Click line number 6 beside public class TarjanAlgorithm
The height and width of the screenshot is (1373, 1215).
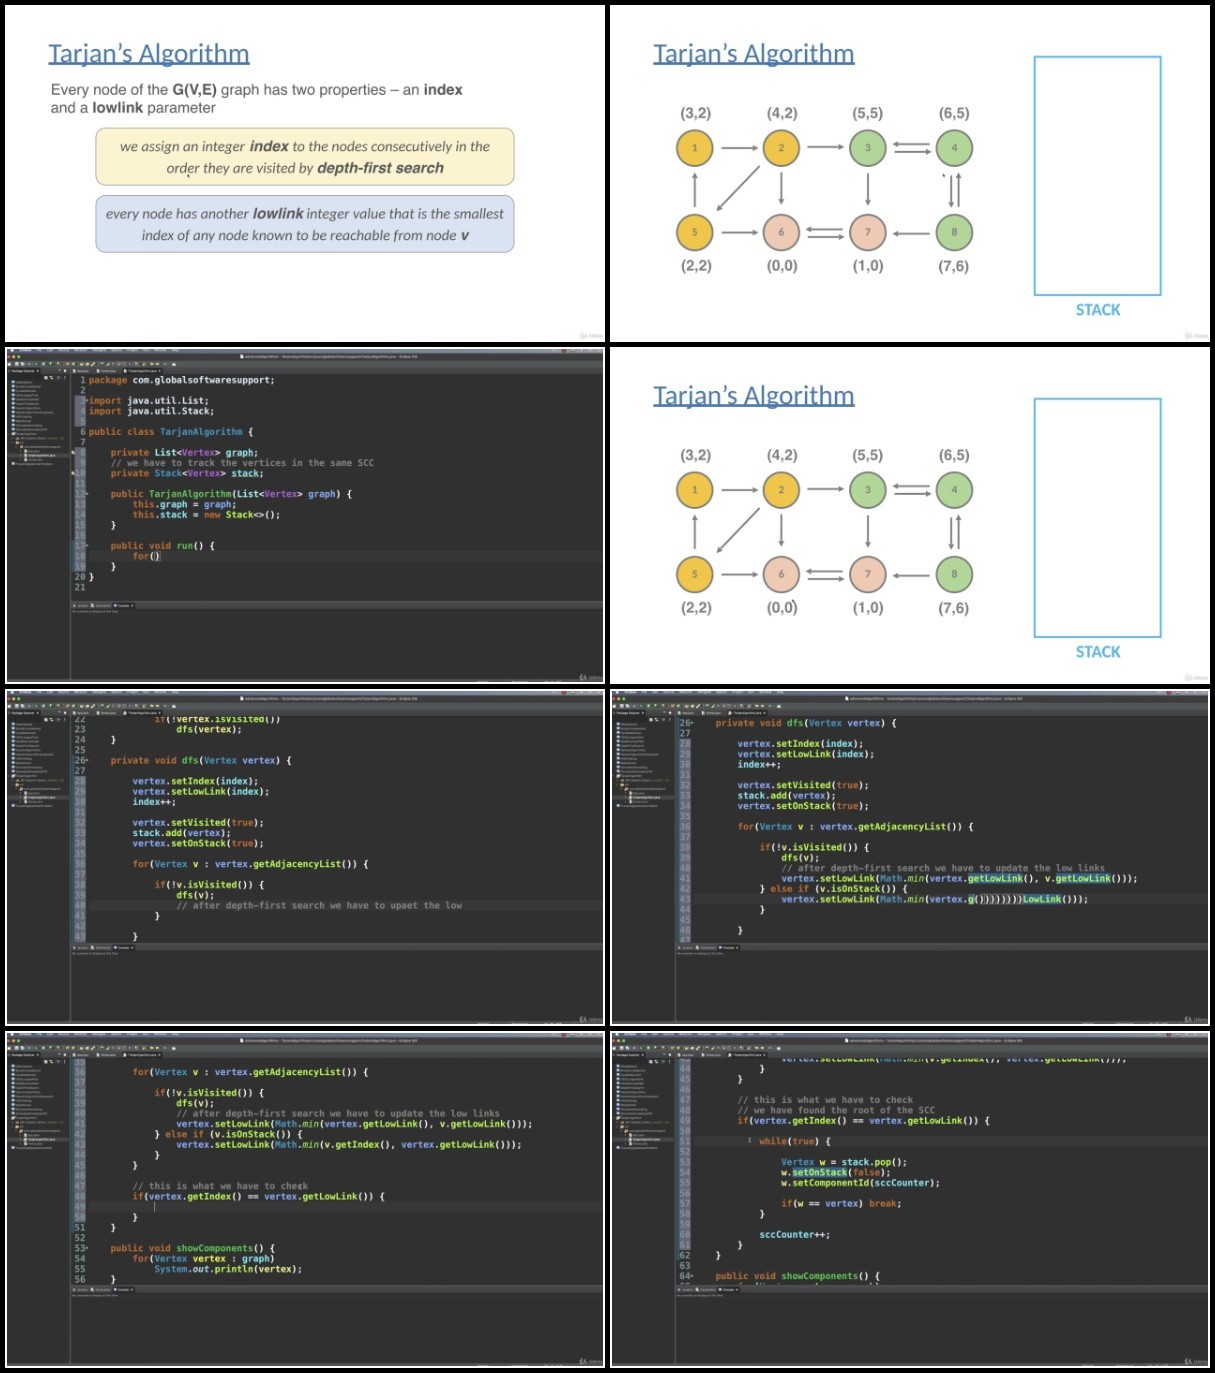point(83,432)
